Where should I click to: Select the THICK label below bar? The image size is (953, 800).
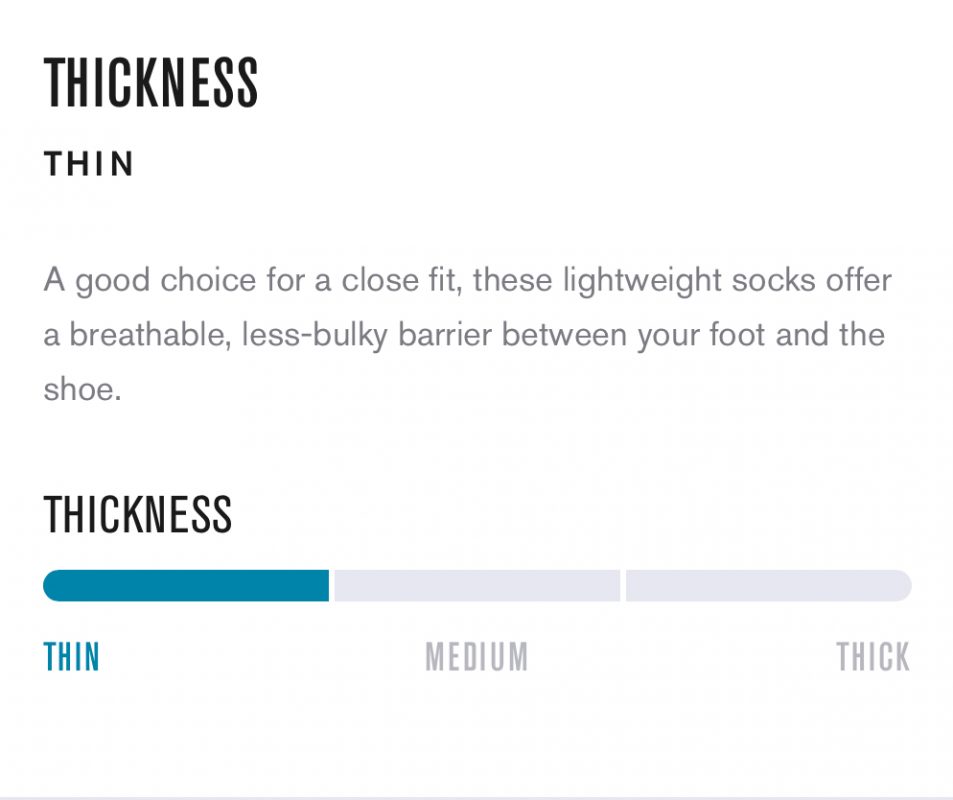tap(873, 657)
